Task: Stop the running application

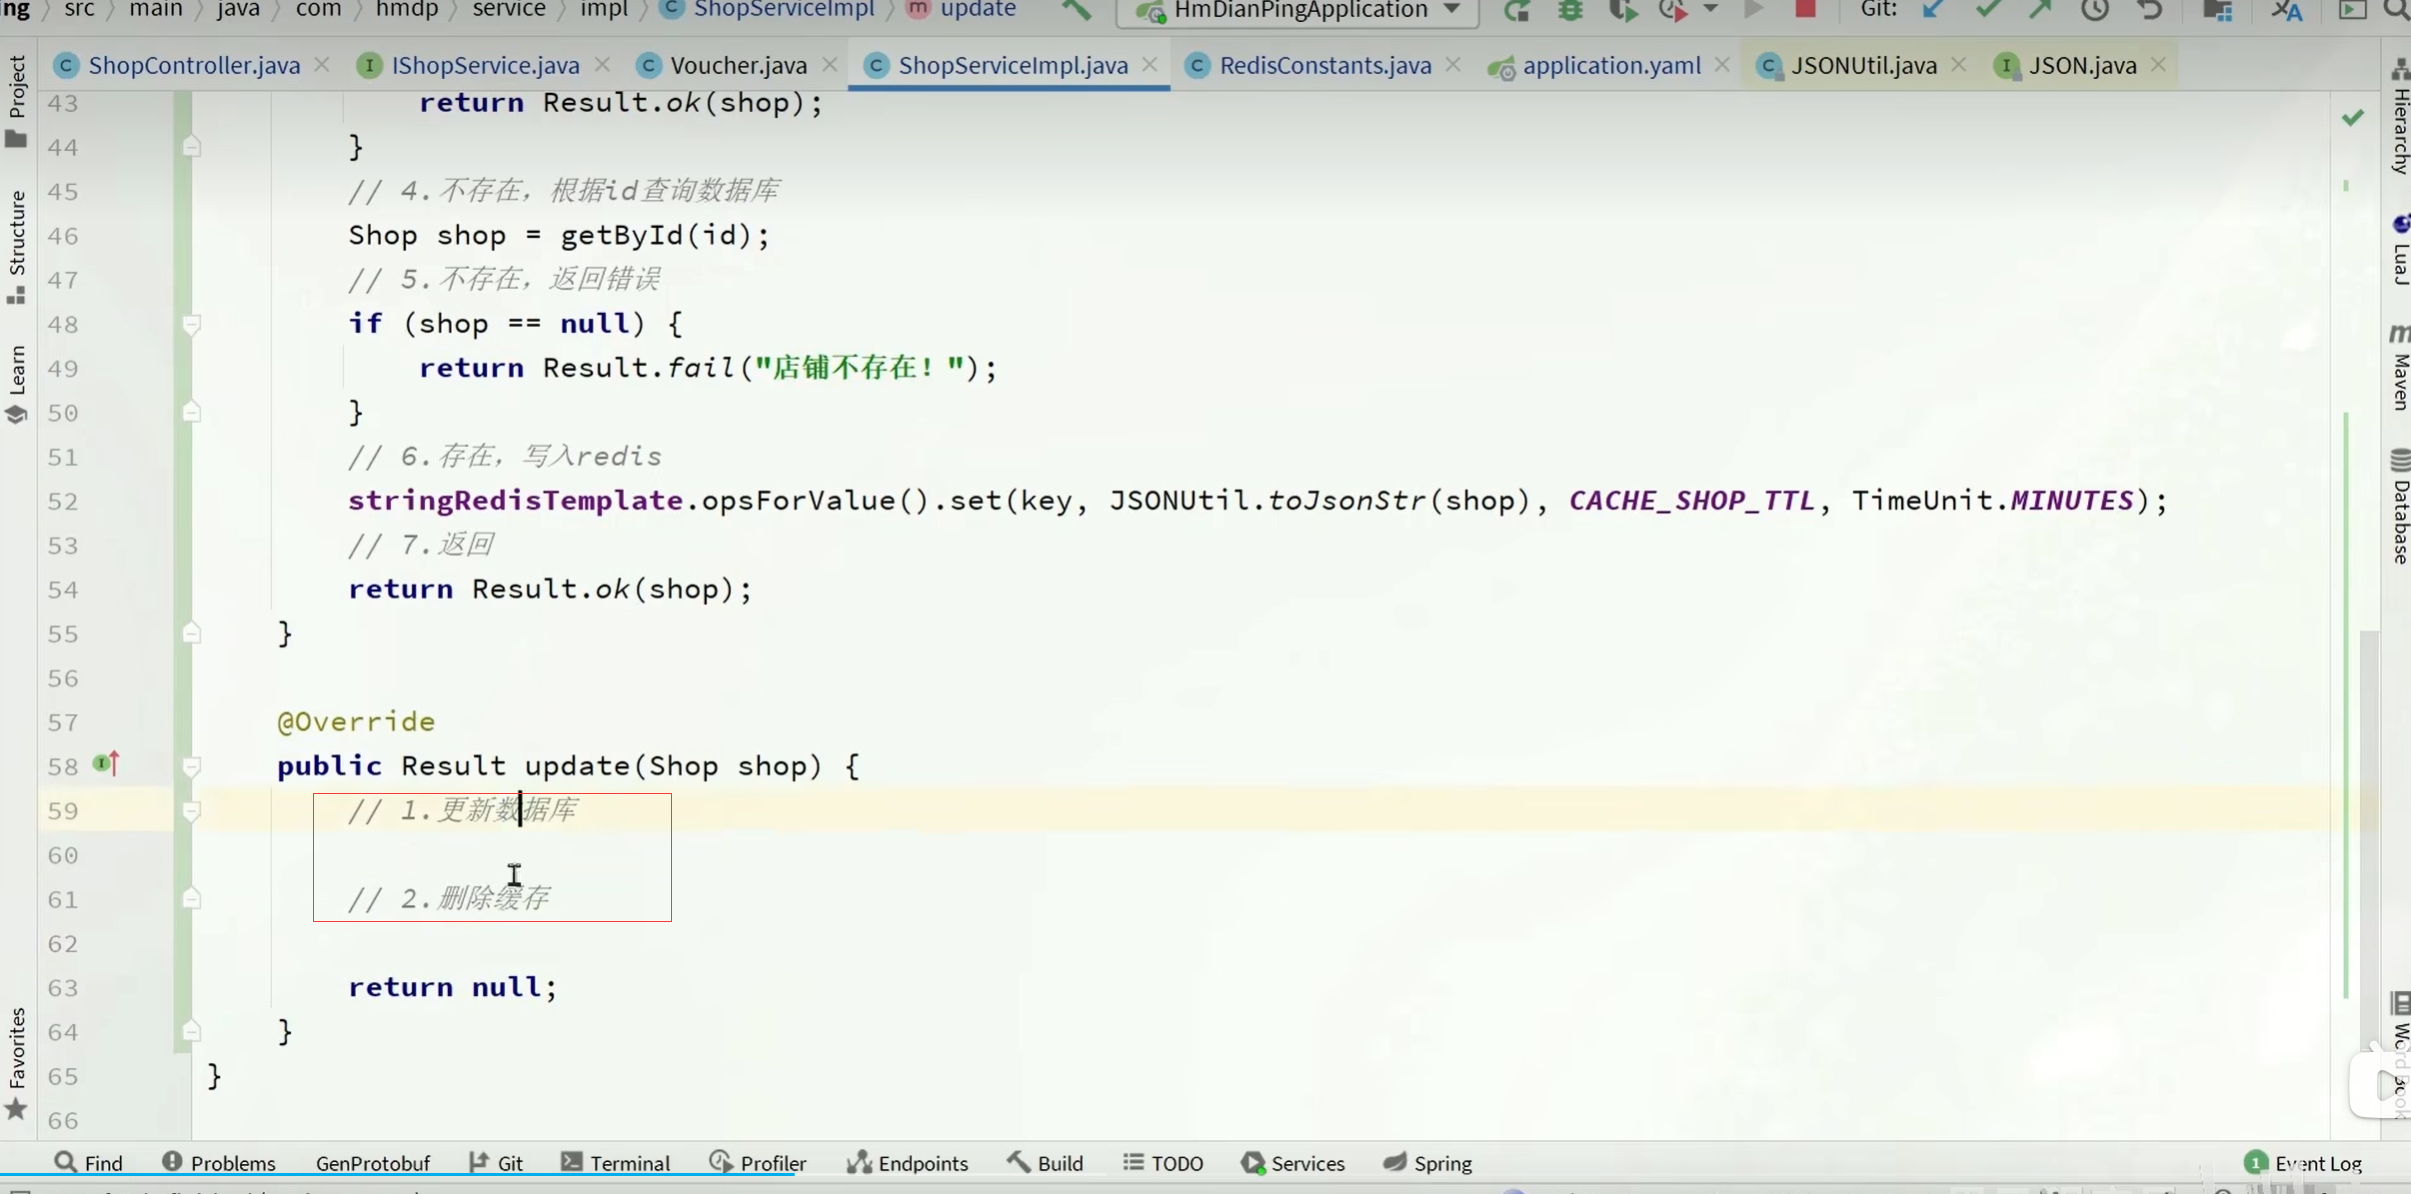Action: tap(1805, 10)
